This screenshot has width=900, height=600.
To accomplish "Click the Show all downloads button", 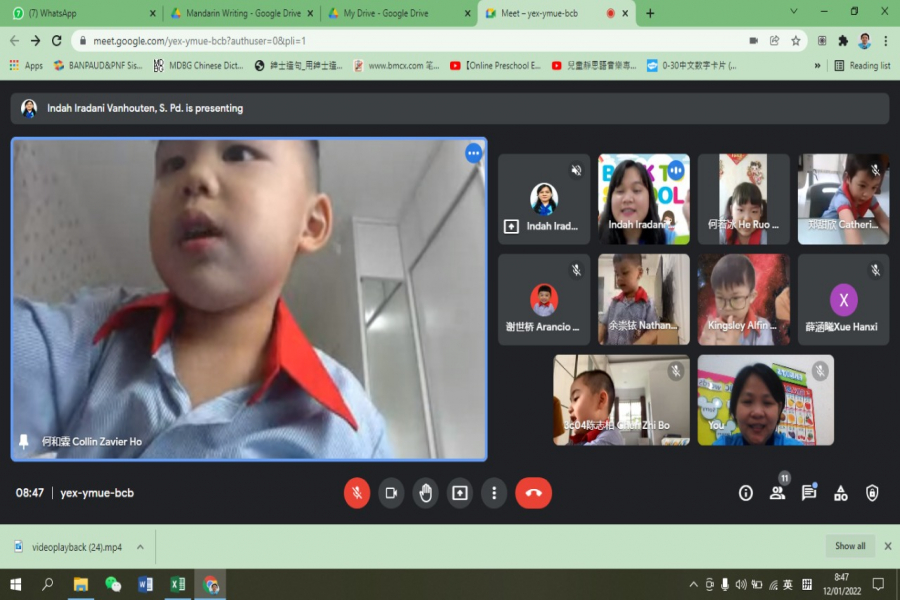I will point(850,546).
